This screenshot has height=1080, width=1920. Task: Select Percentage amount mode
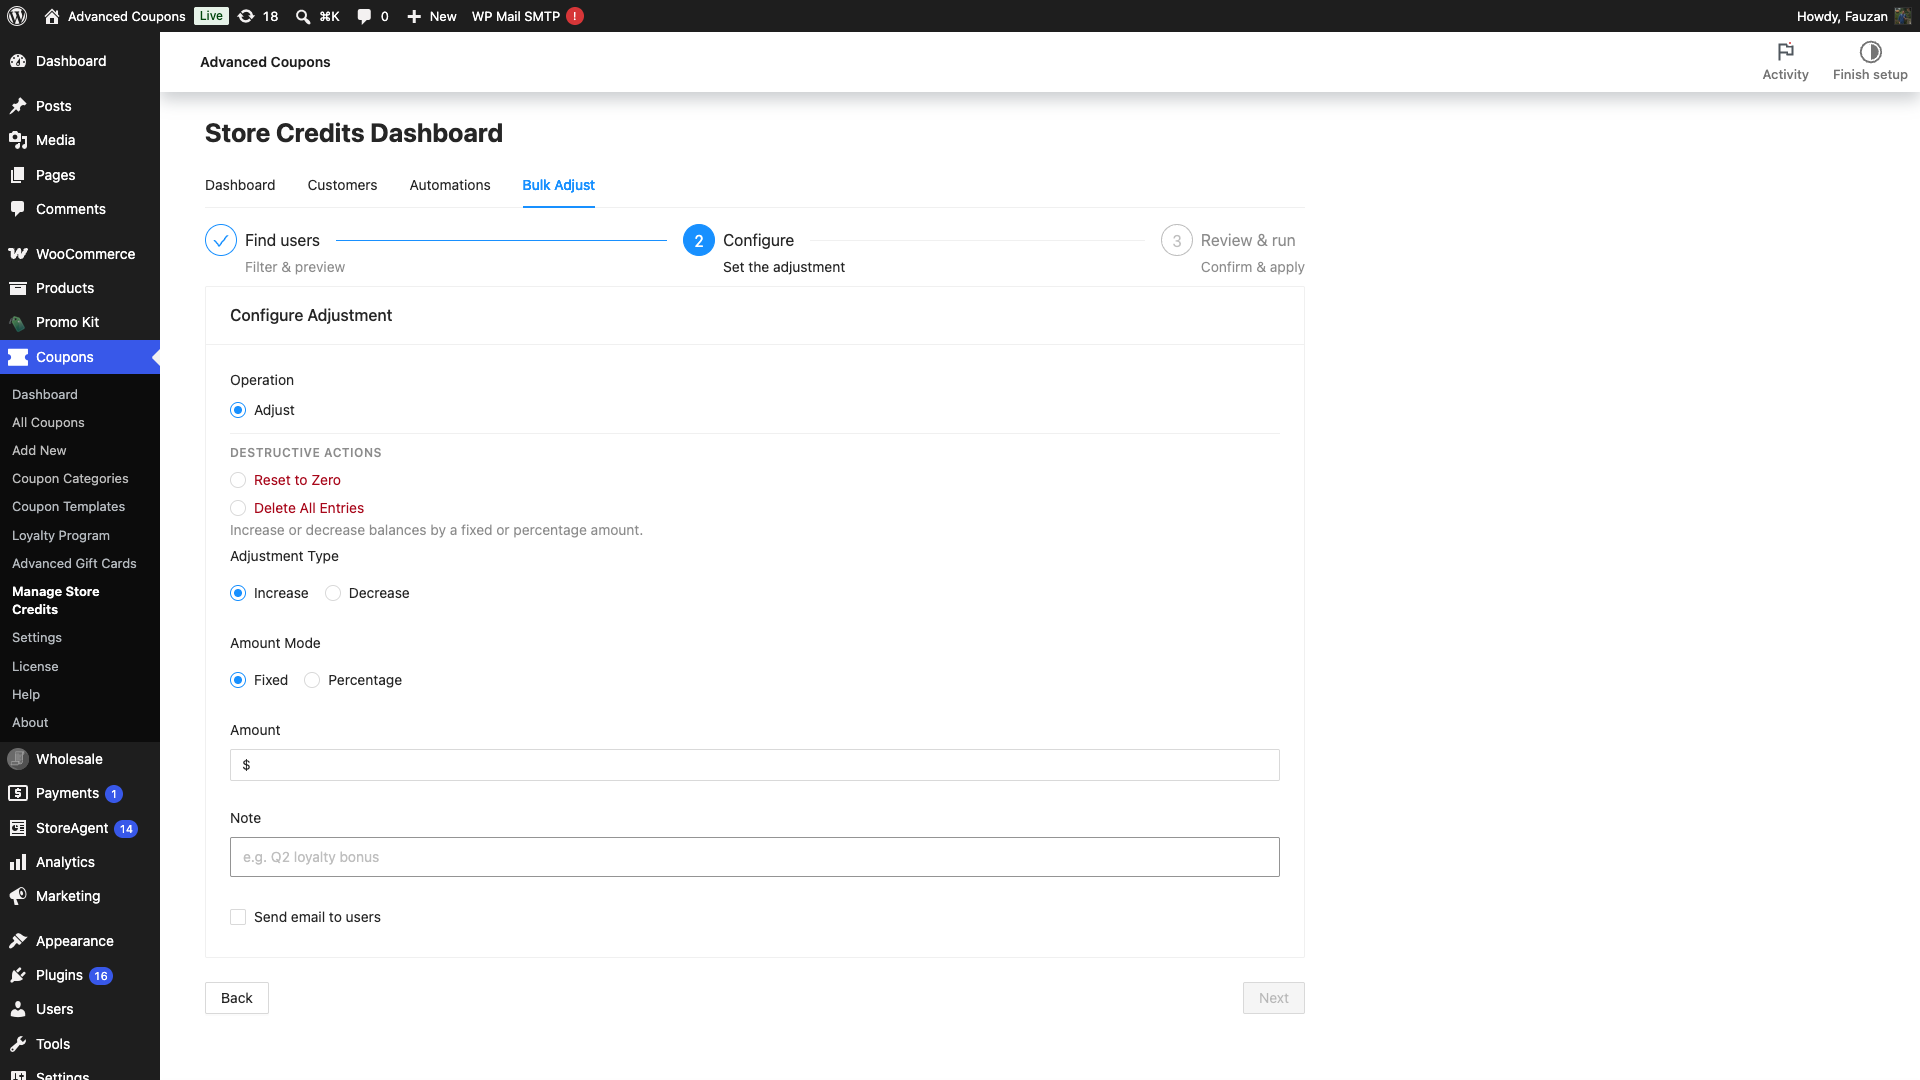pyautogui.click(x=312, y=680)
